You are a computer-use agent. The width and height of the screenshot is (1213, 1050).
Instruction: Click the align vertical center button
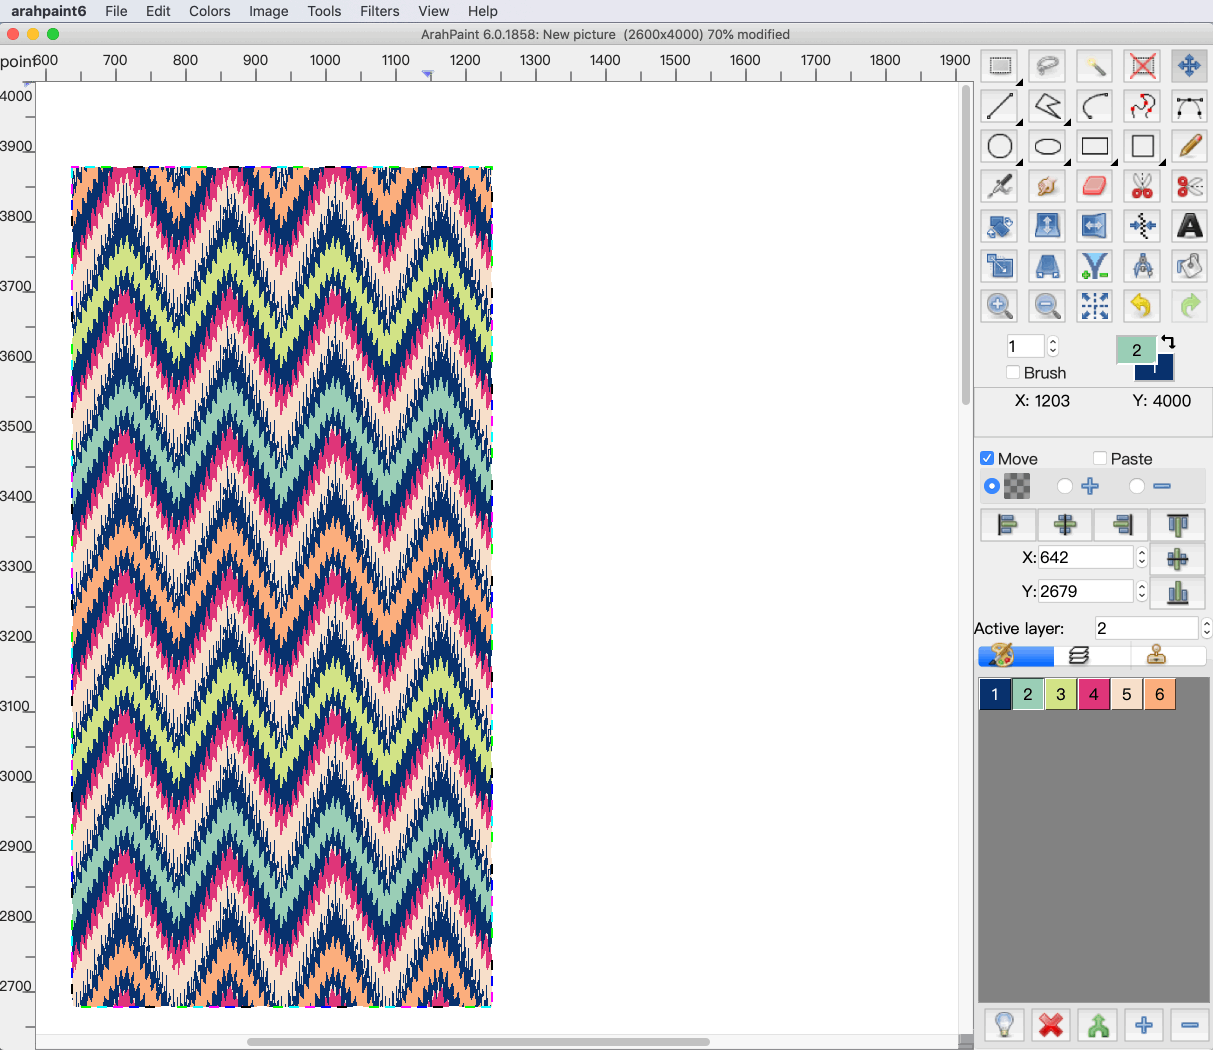click(1178, 558)
